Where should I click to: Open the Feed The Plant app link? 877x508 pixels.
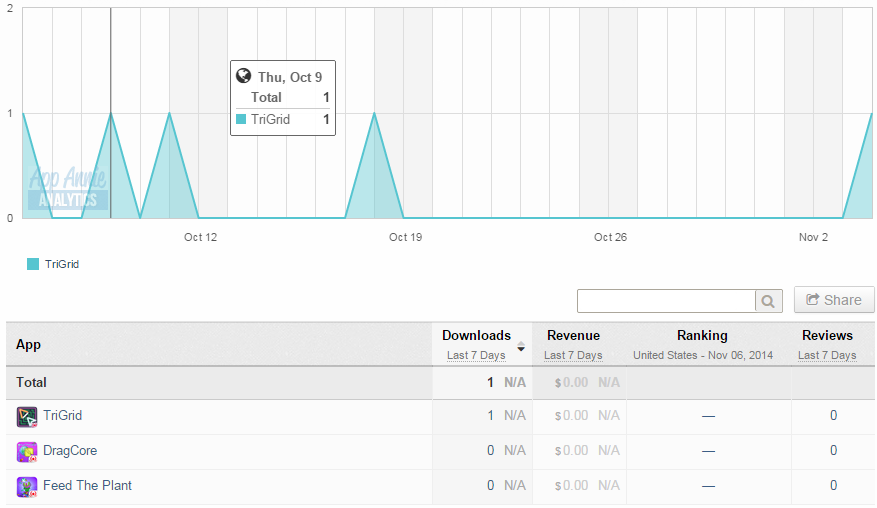pyautogui.click(x=87, y=486)
